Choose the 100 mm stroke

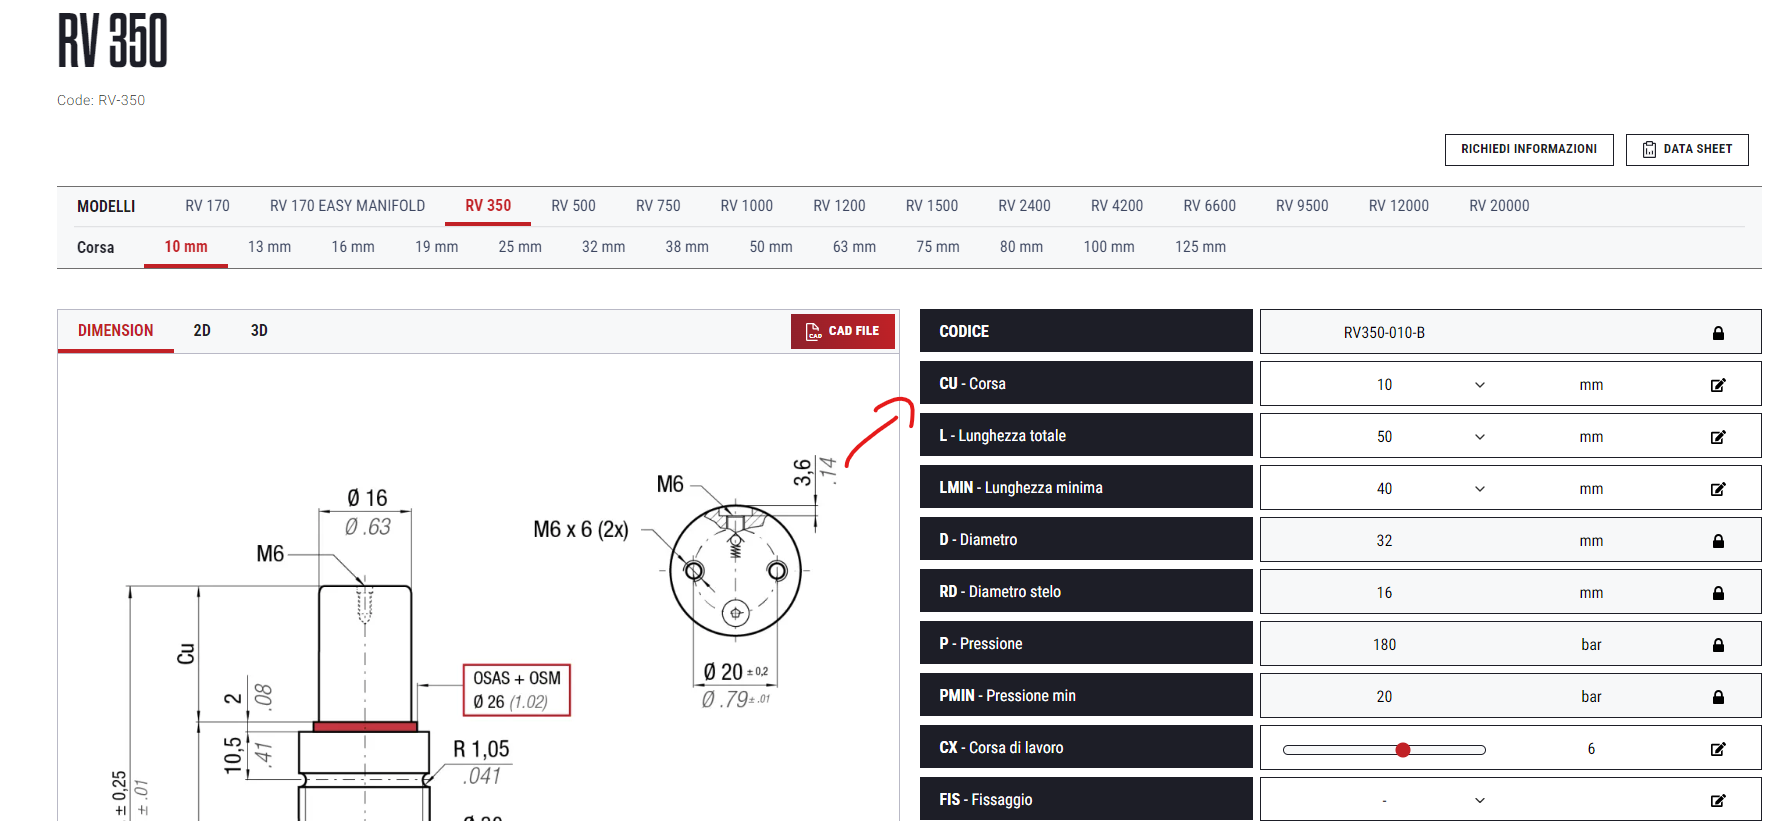tap(1109, 247)
